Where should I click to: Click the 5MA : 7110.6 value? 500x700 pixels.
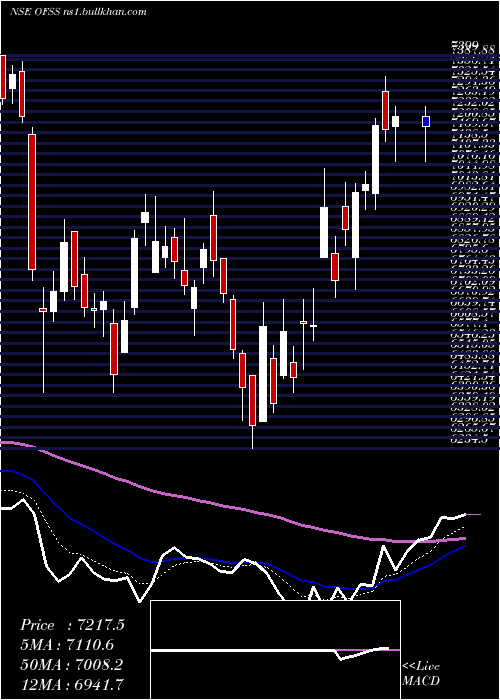tap(67, 645)
